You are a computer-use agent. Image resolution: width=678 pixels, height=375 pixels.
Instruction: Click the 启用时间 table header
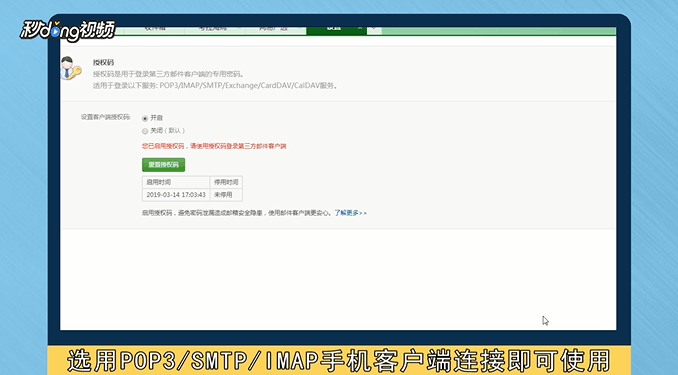pos(176,182)
